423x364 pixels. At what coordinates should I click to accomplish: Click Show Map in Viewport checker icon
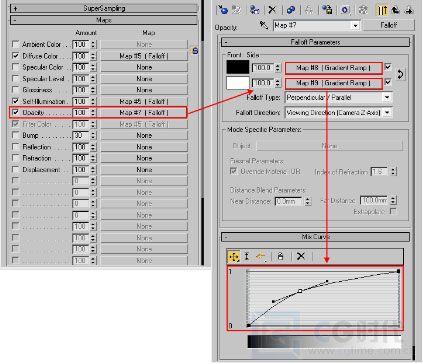click(363, 10)
